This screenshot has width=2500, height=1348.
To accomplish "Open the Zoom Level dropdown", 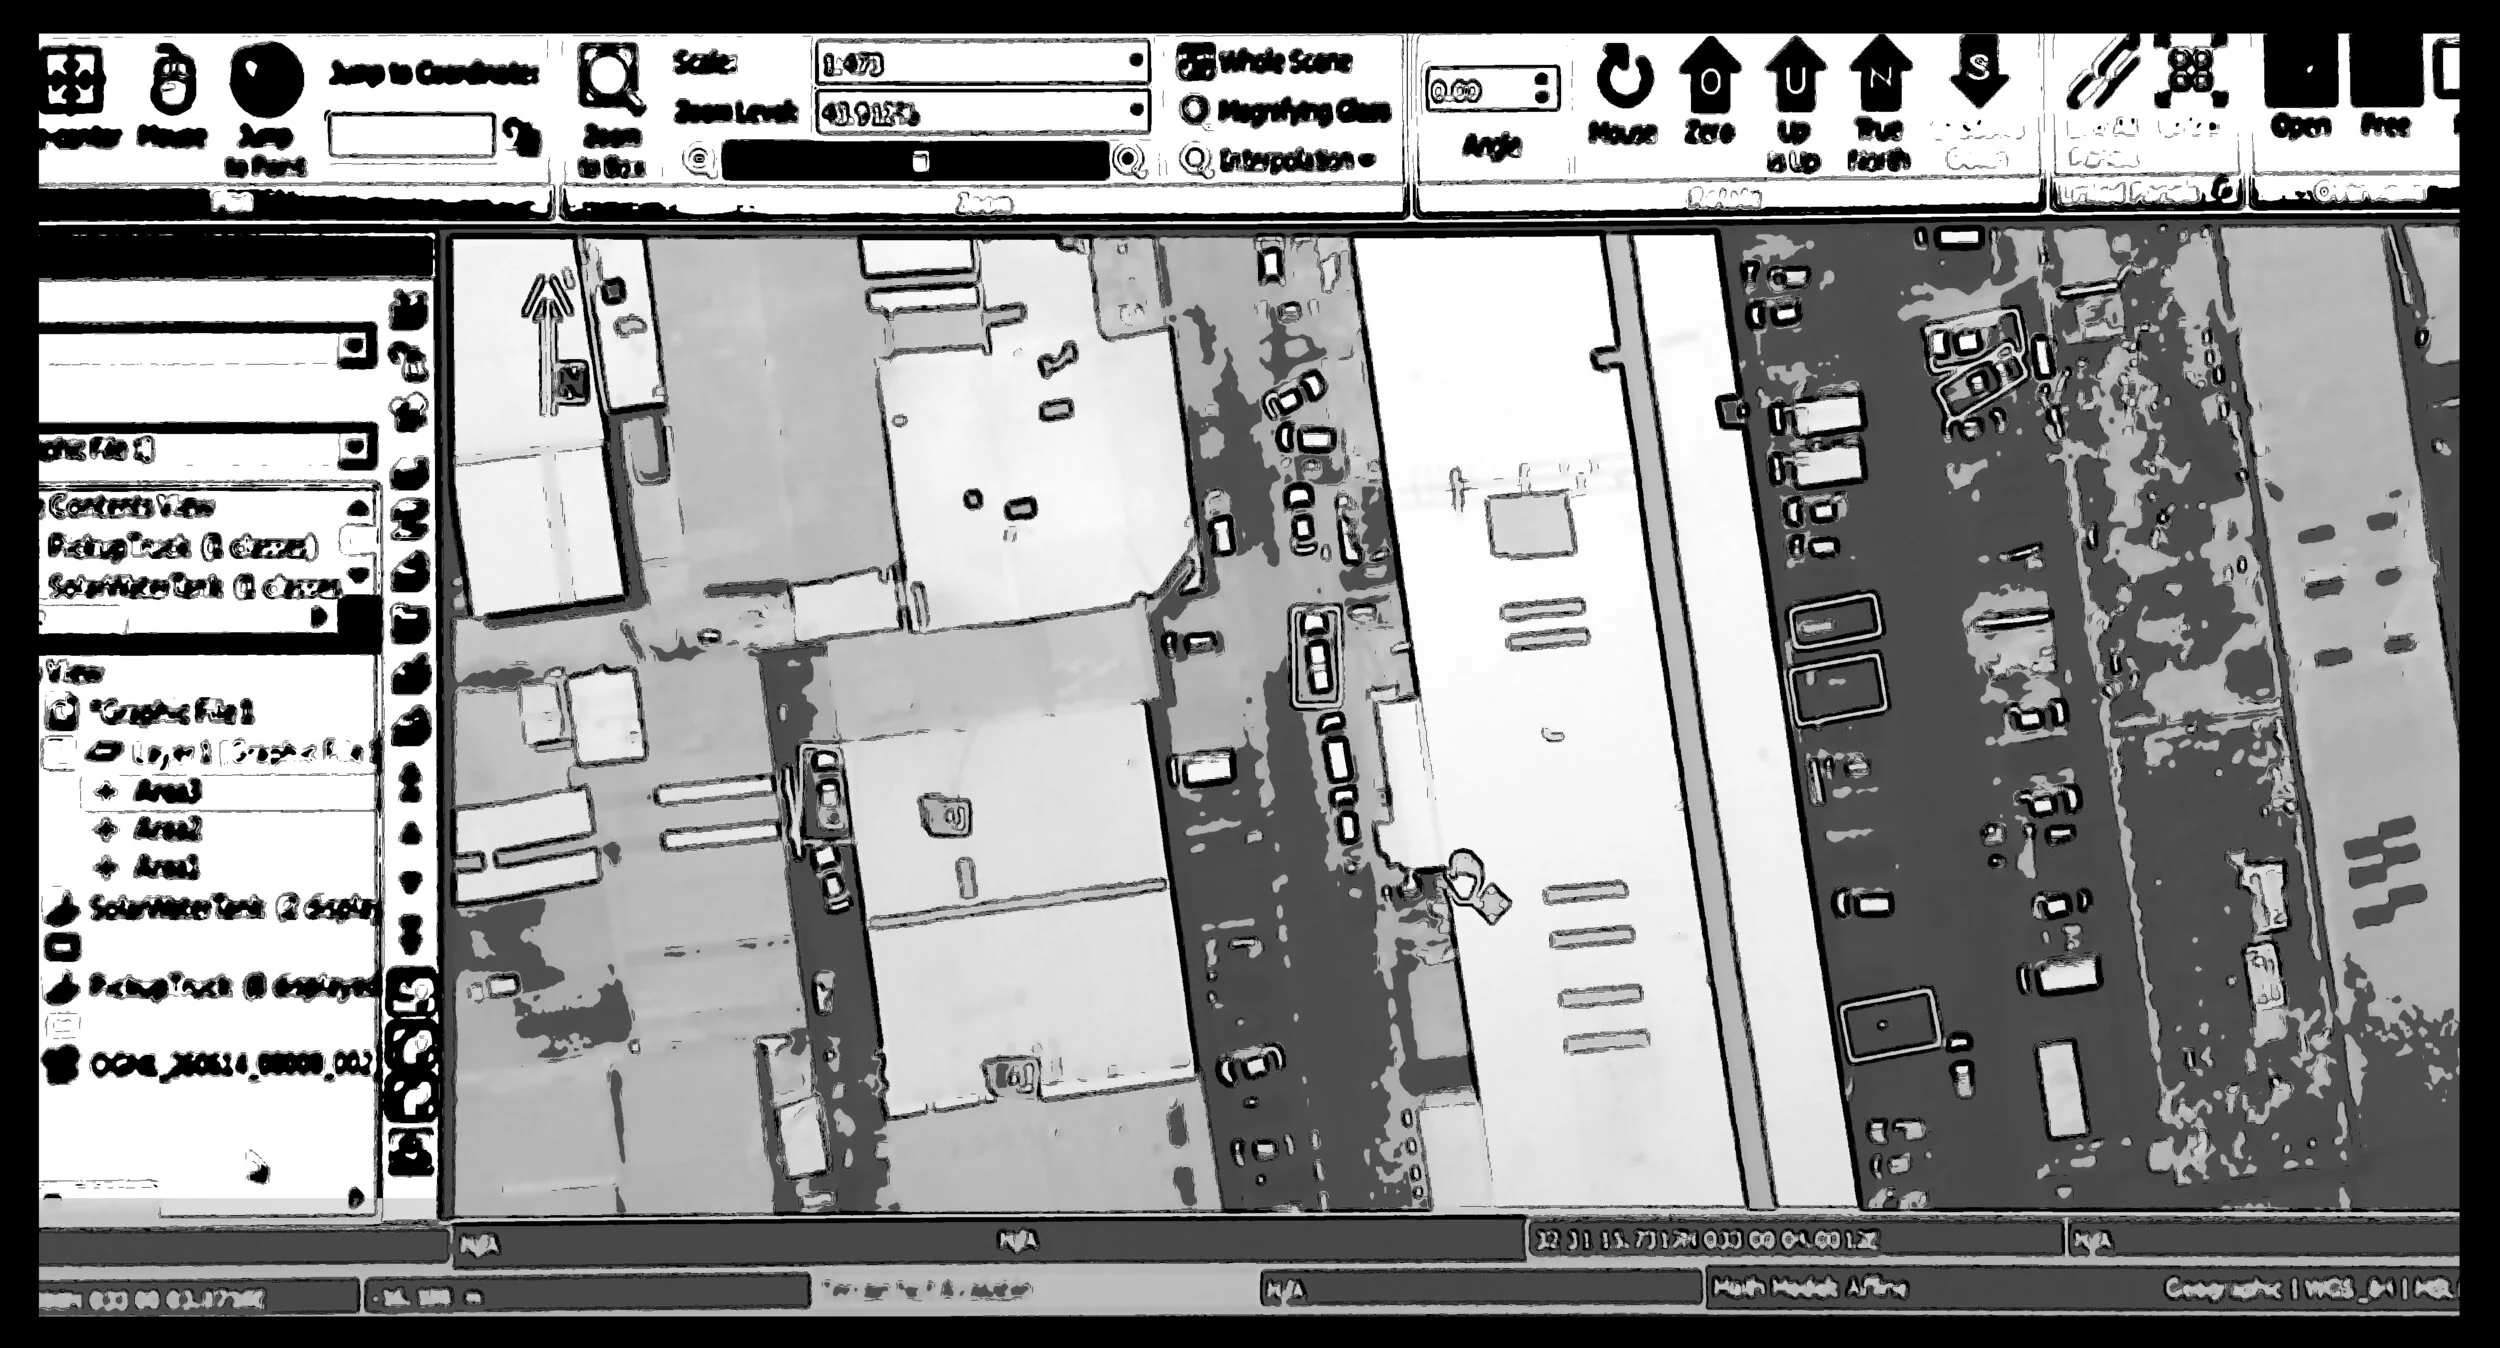I will pyautogui.click(x=1135, y=110).
